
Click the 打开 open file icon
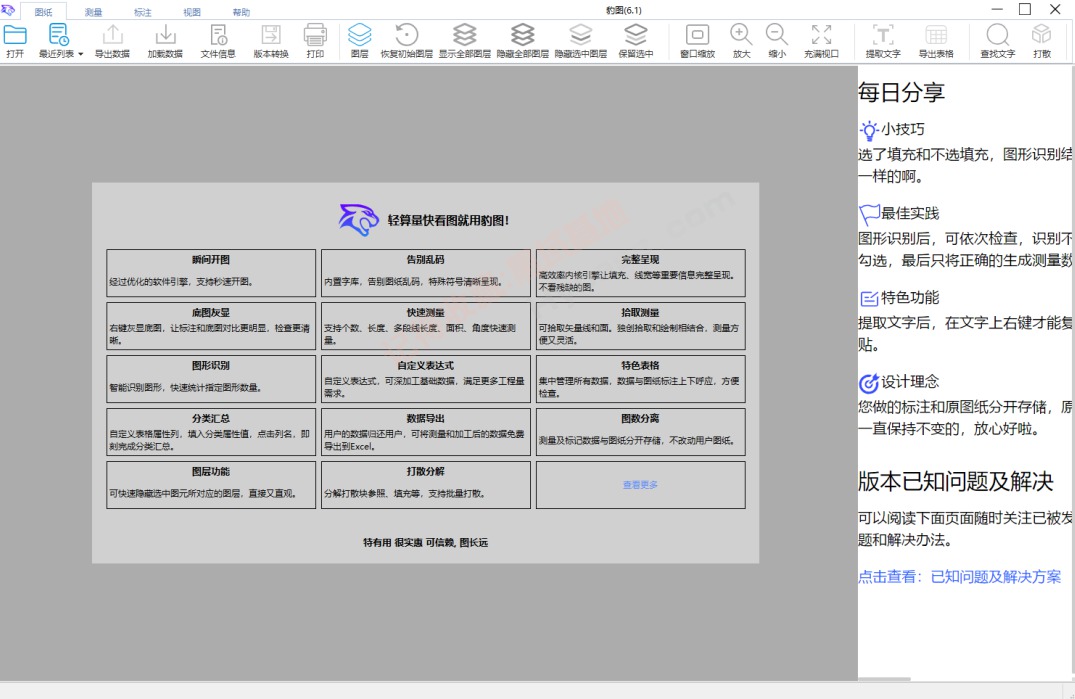[x=14, y=34]
